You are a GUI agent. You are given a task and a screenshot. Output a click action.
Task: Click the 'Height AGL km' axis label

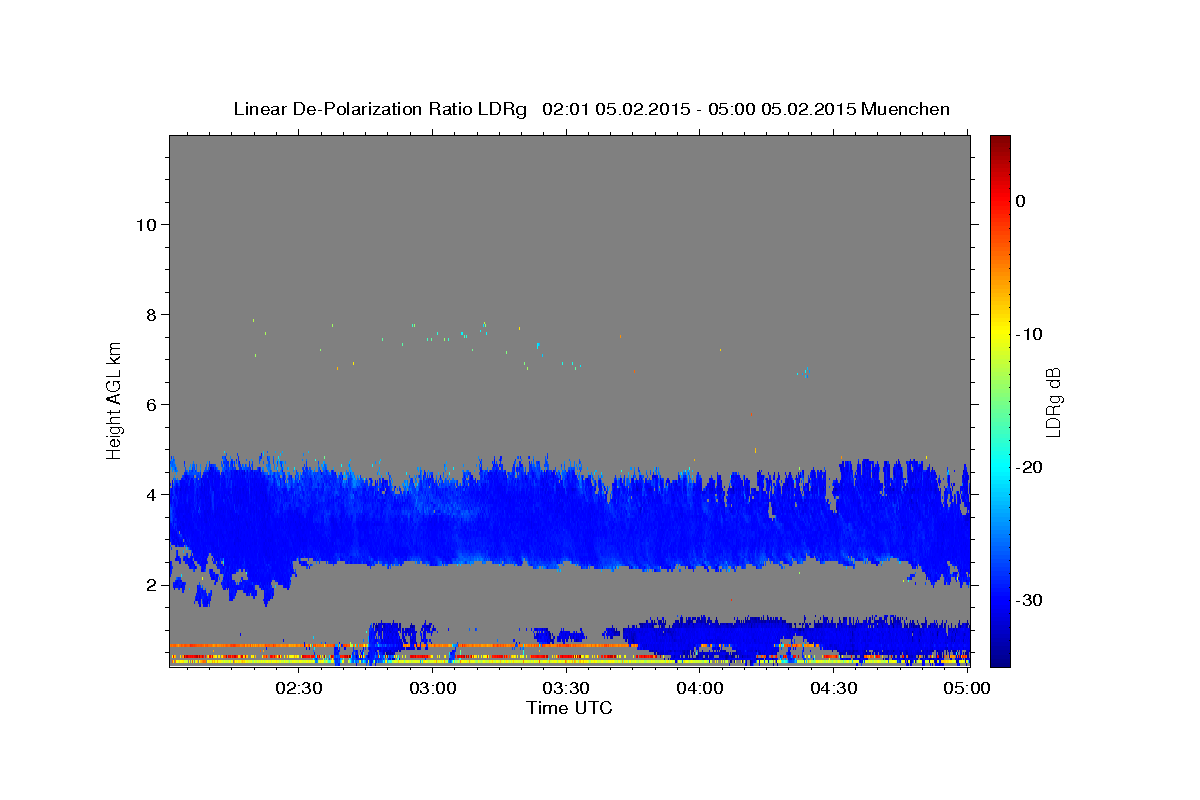point(114,399)
